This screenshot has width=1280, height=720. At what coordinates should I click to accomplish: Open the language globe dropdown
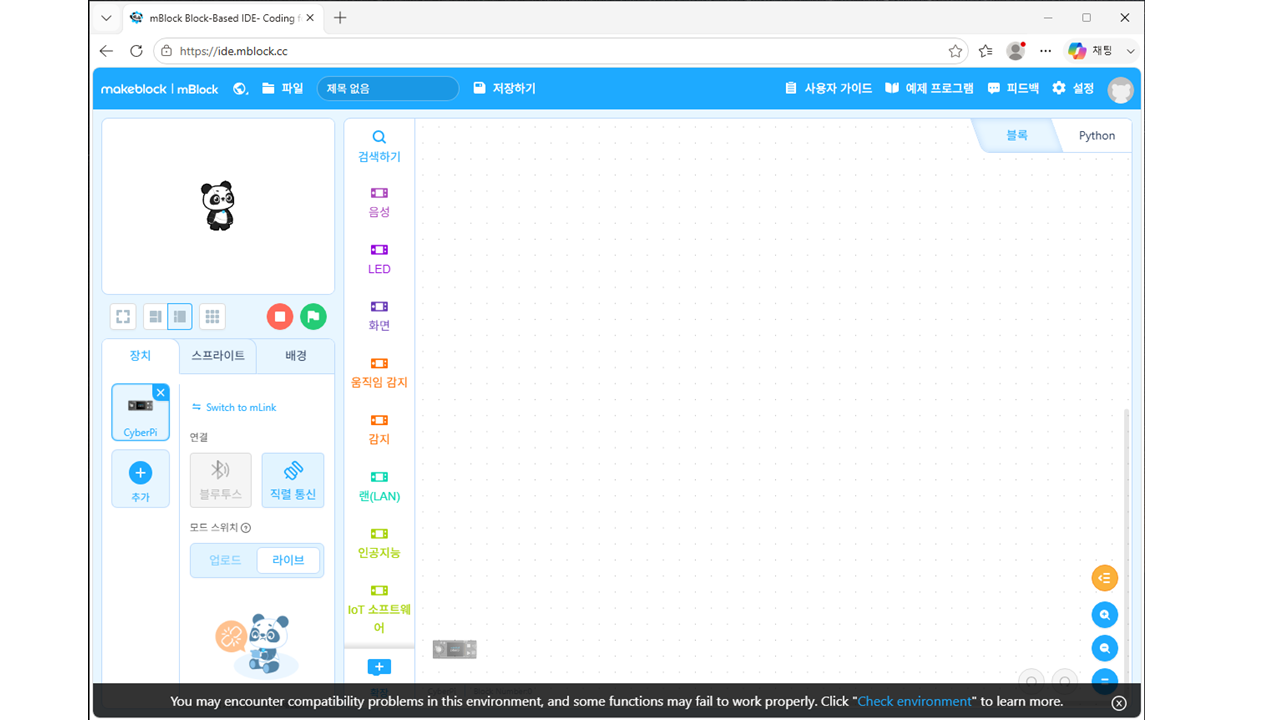[x=240, y=89]
